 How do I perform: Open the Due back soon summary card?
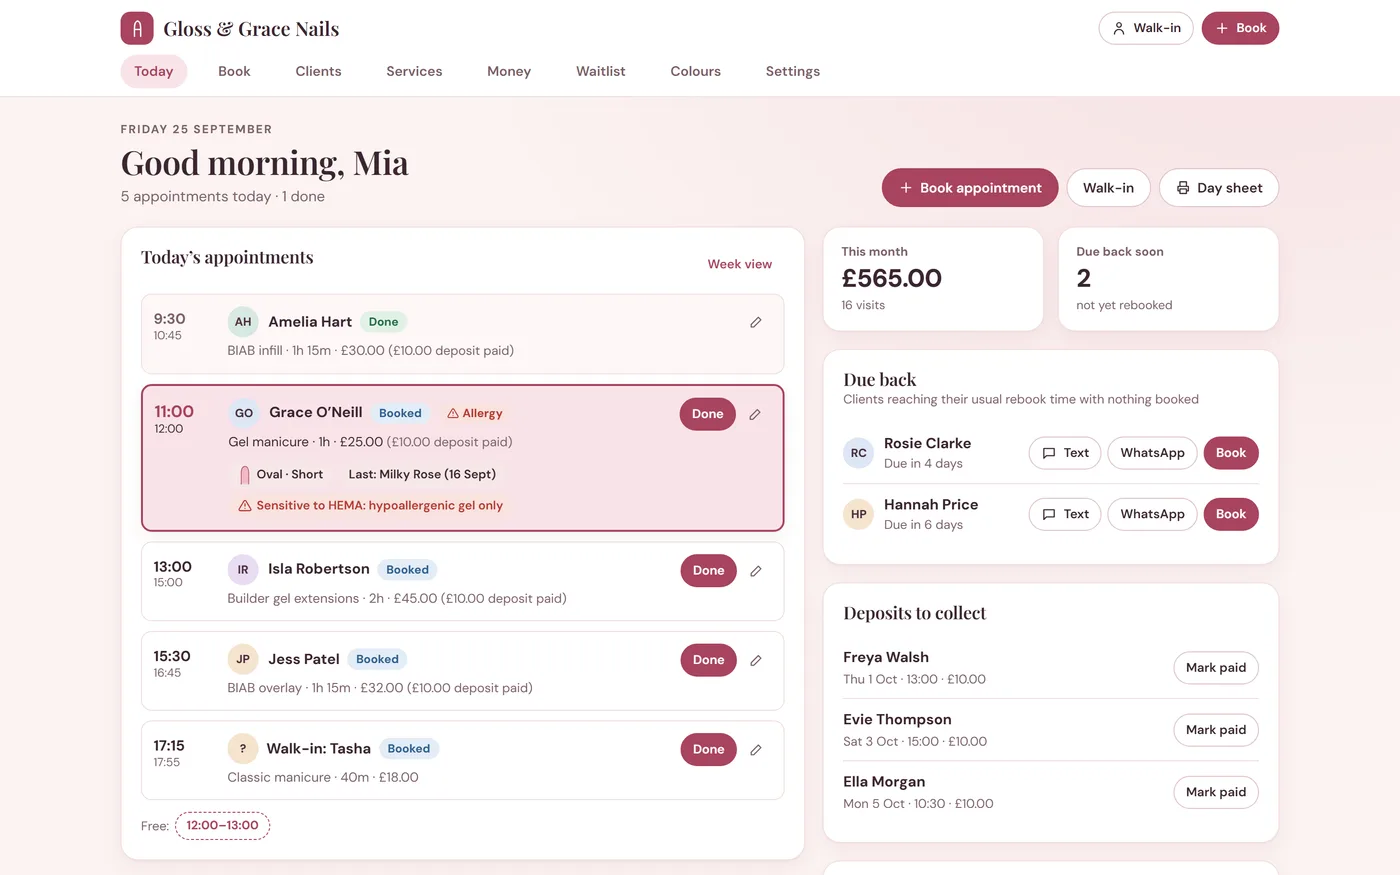(x=1168, y=279)
